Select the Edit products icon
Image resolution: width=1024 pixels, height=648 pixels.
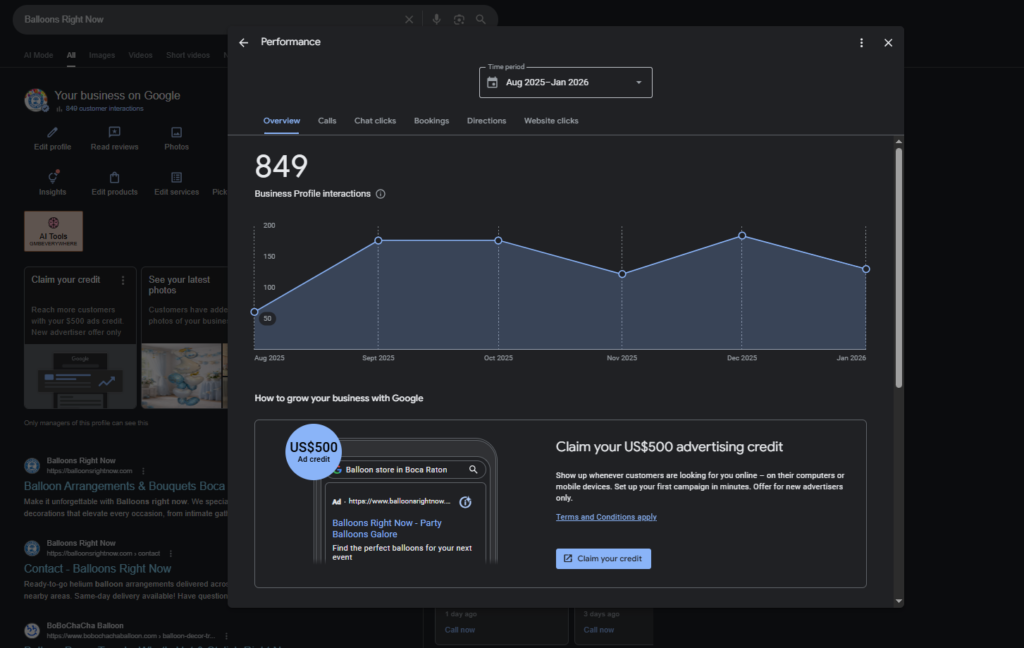(x=114, y=176)
